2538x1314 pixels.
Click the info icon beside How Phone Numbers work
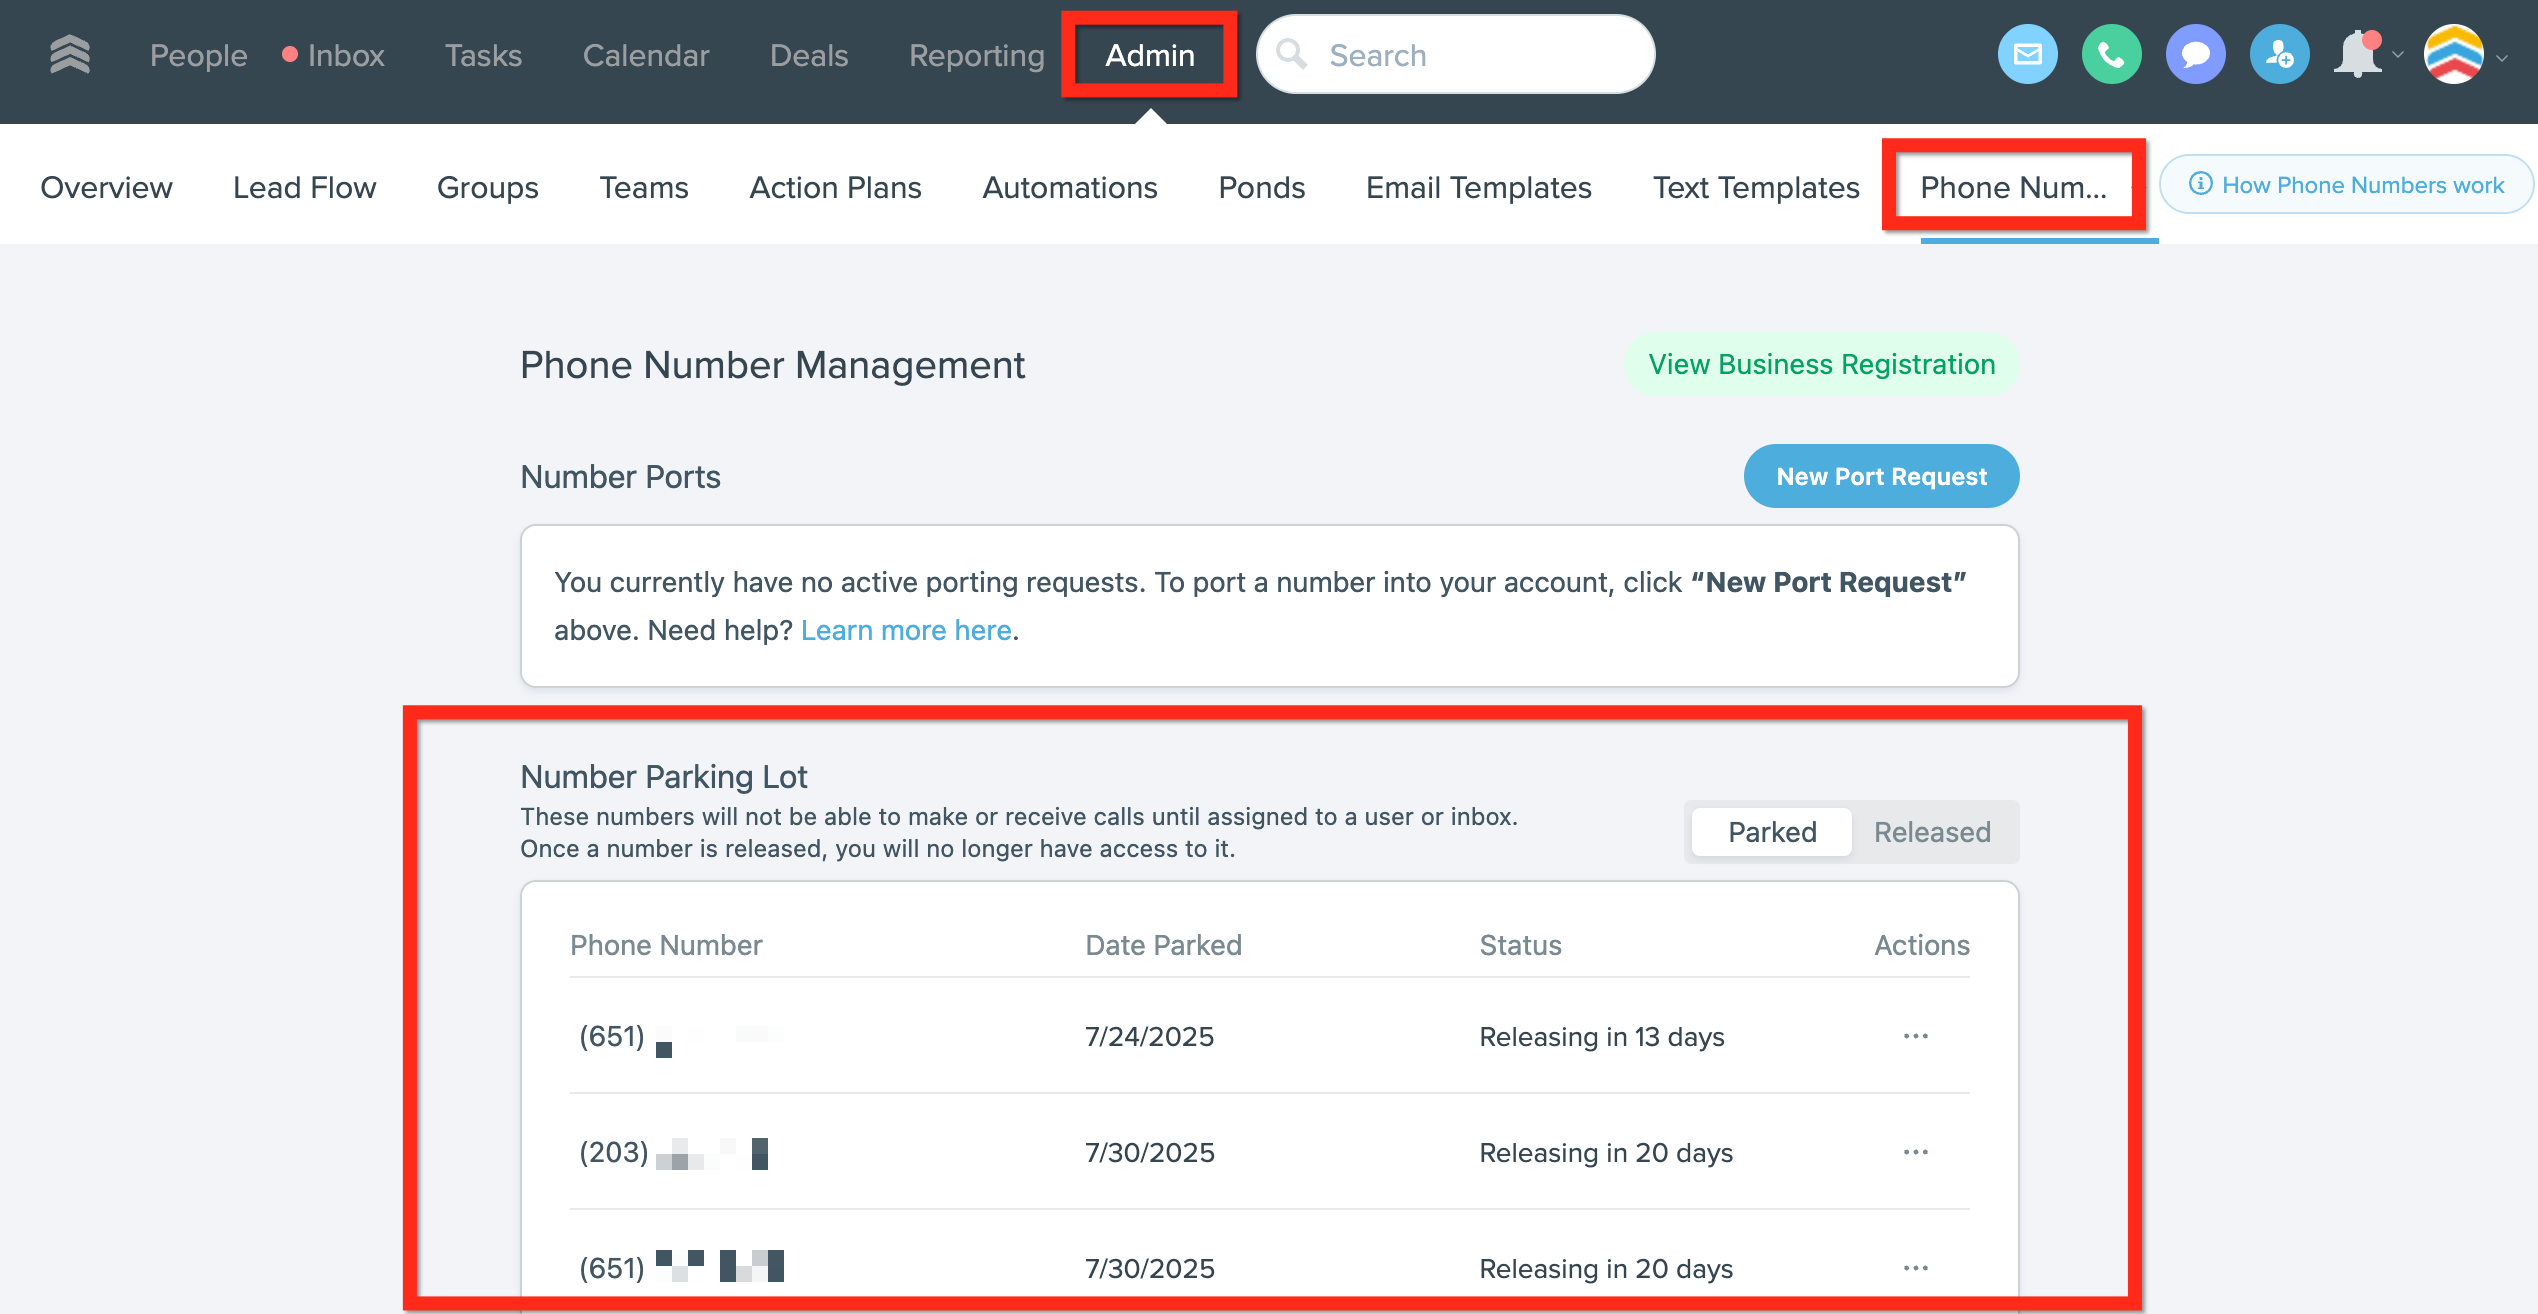(x=2200, y=184)
